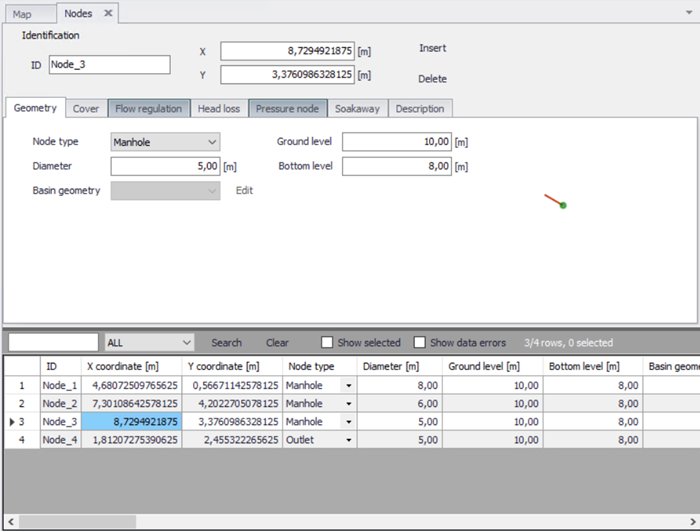Switch to the Head loss tab
Image resolution: width=700 pixels, height=531 pixels.
click(x=219, y=109)
